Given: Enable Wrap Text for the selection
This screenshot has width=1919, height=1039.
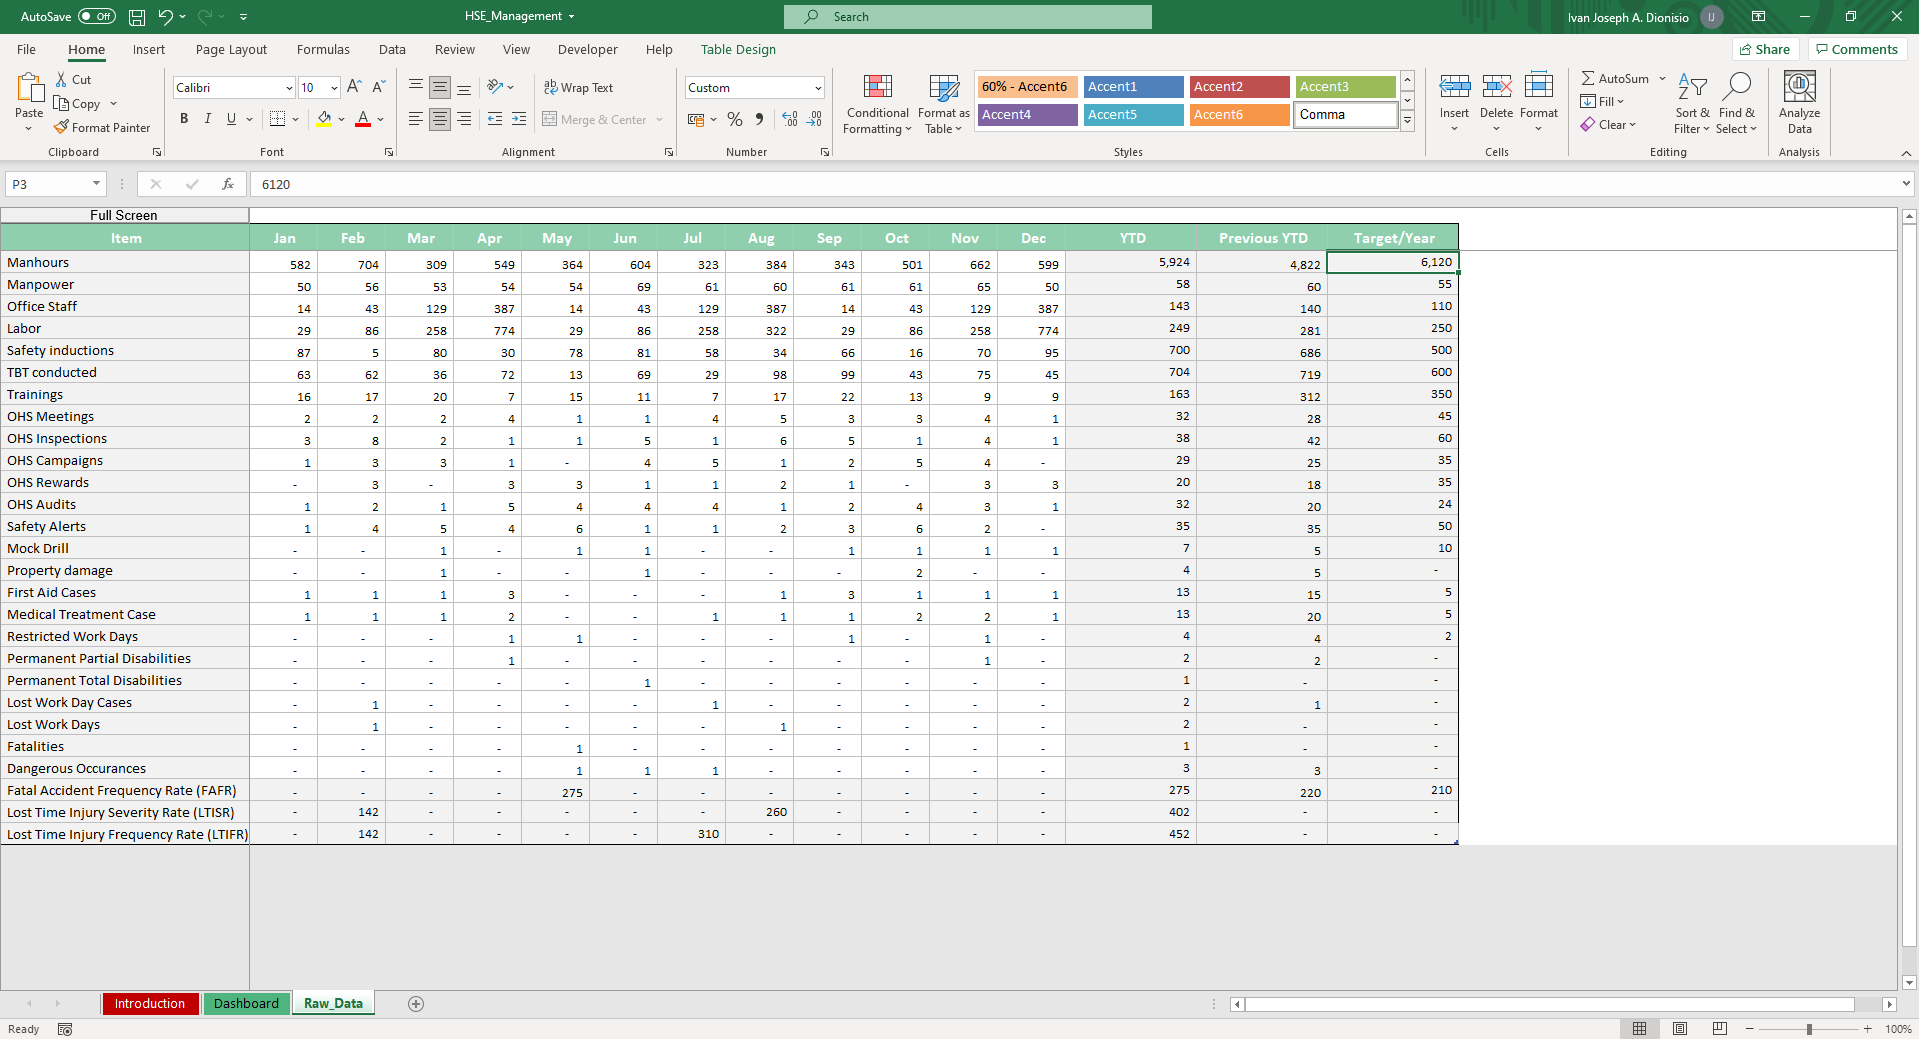Looking at the screenshot, I should [579, 87].
